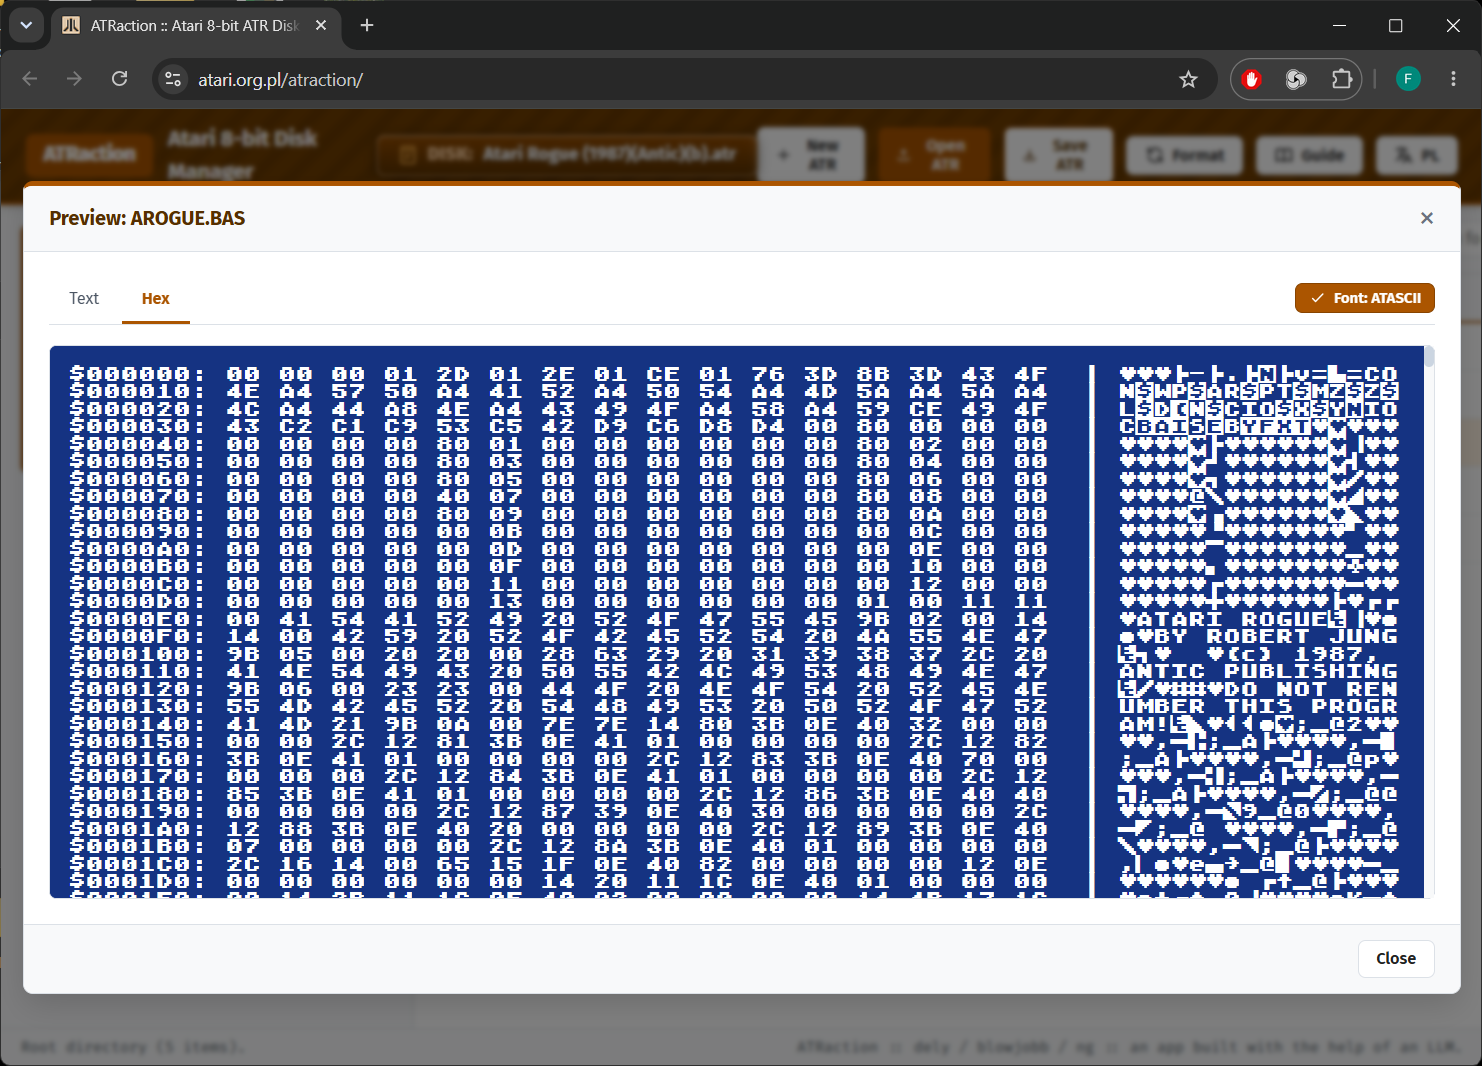Select the Hex preview tab
The width and height of the screenshot is (1482, 1066).
156,298
